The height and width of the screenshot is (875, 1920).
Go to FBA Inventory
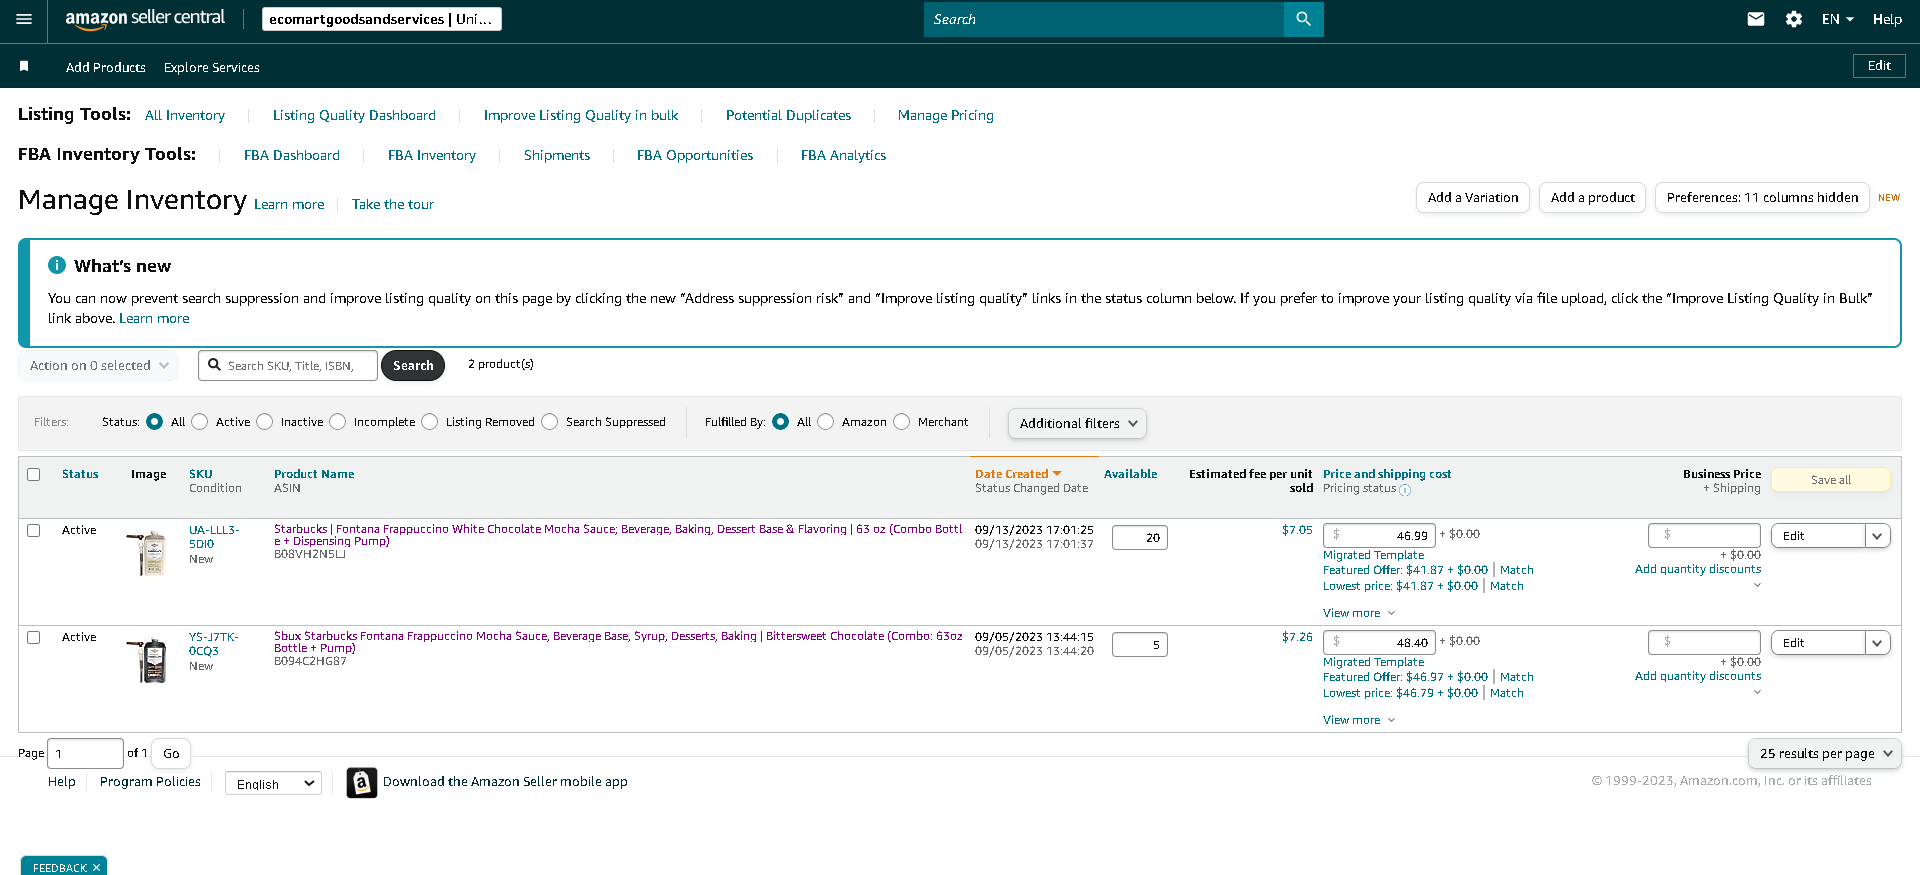[x=432, y=156]
